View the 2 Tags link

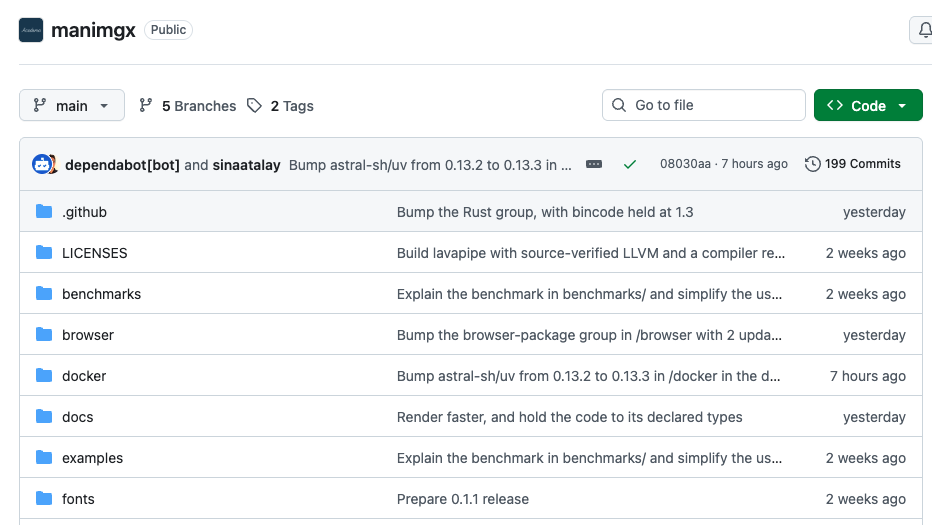[x=281, y=106]
